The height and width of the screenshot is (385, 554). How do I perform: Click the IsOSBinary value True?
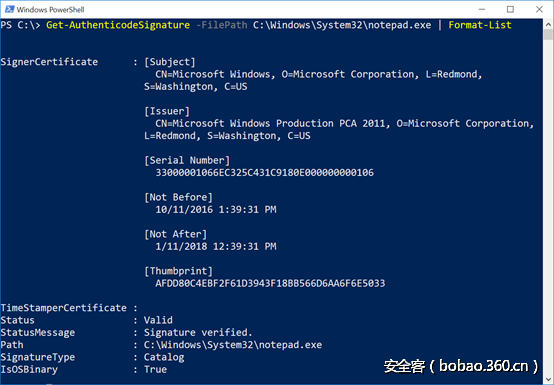coord(155,369)
